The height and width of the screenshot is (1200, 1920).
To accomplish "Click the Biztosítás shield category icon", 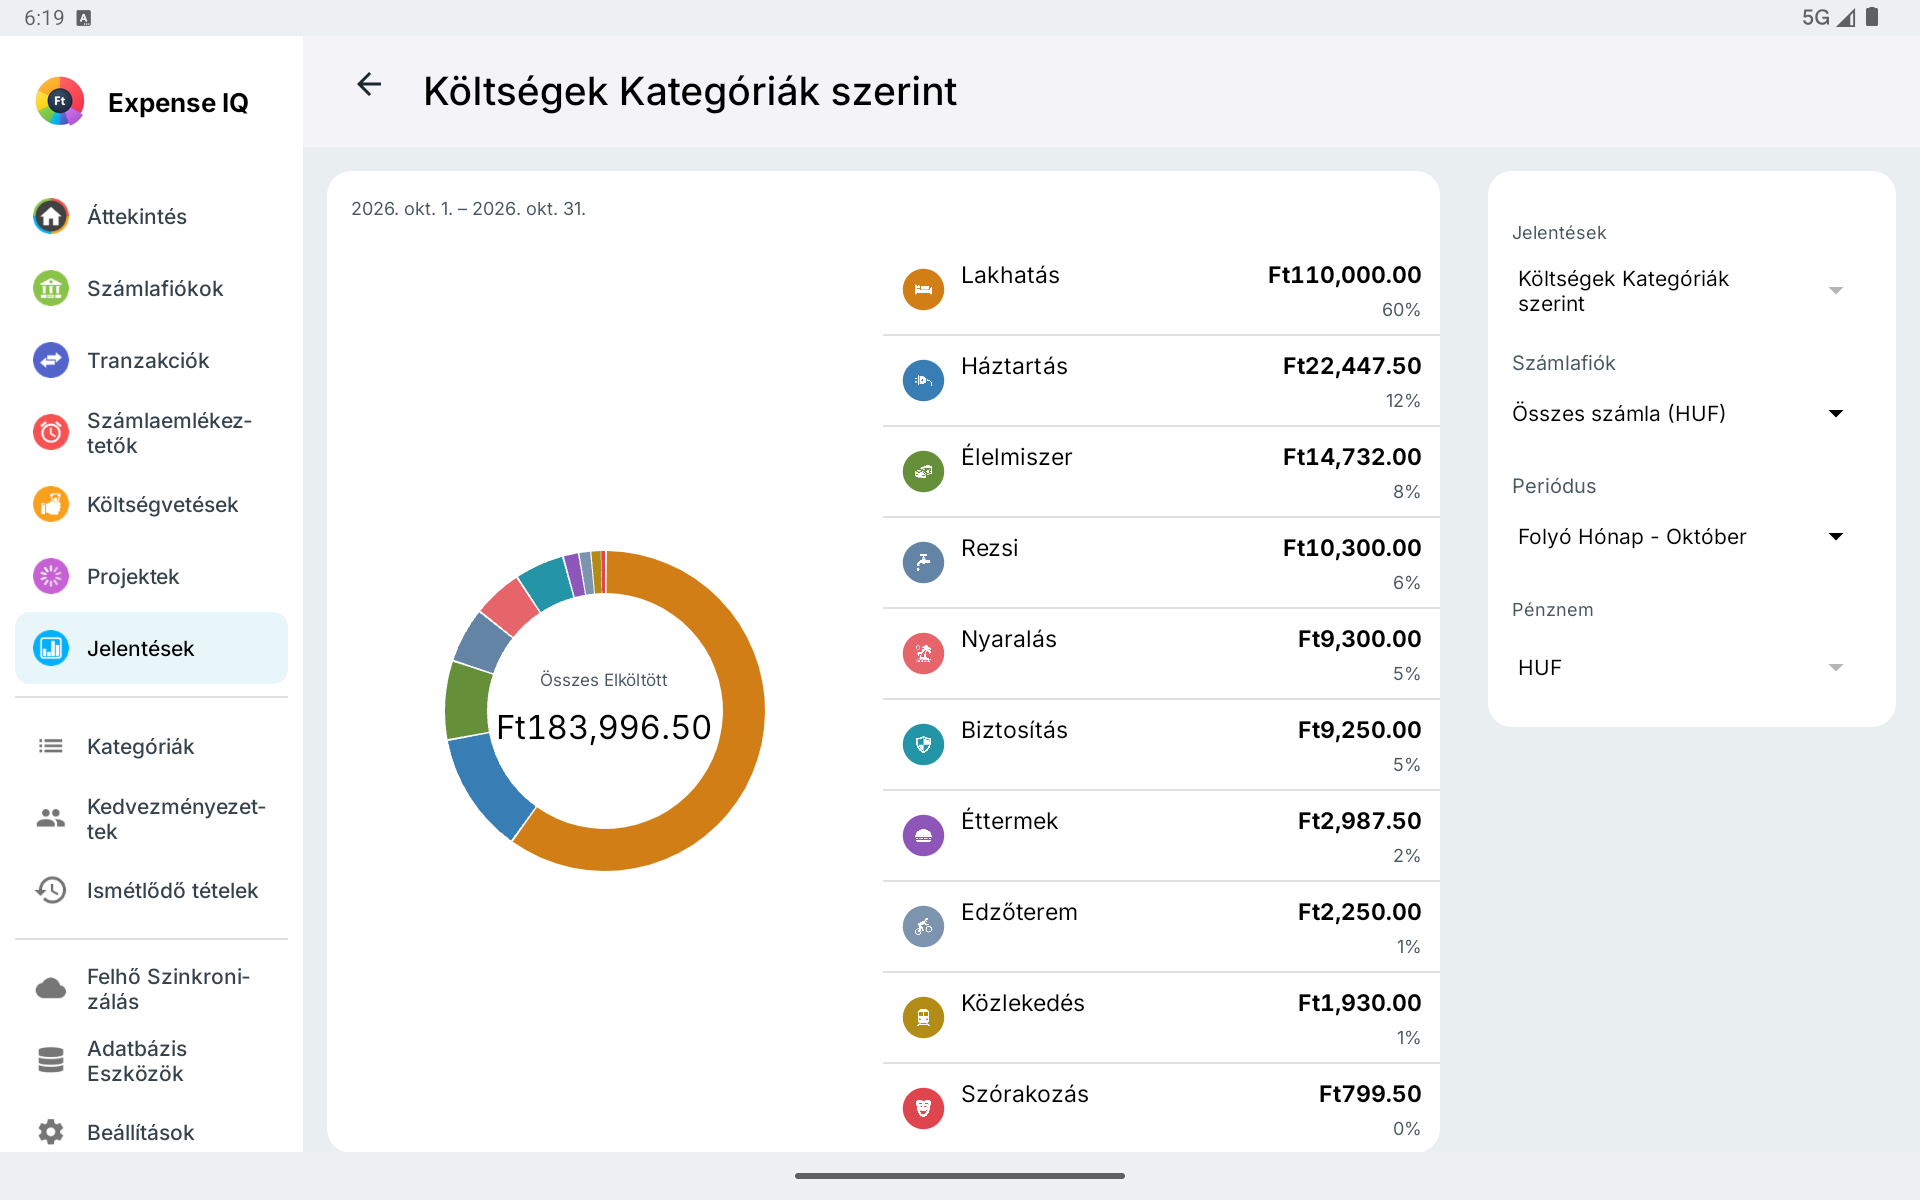I will (923, 744).
